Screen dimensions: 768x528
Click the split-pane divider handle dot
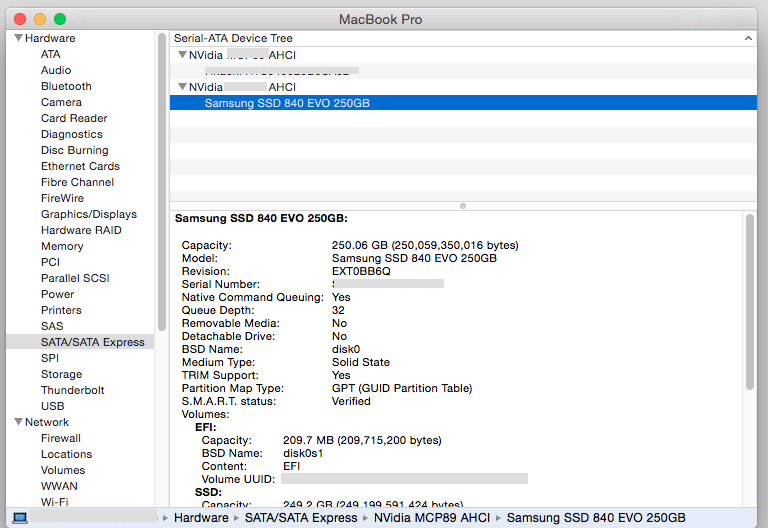pos(463,206)
